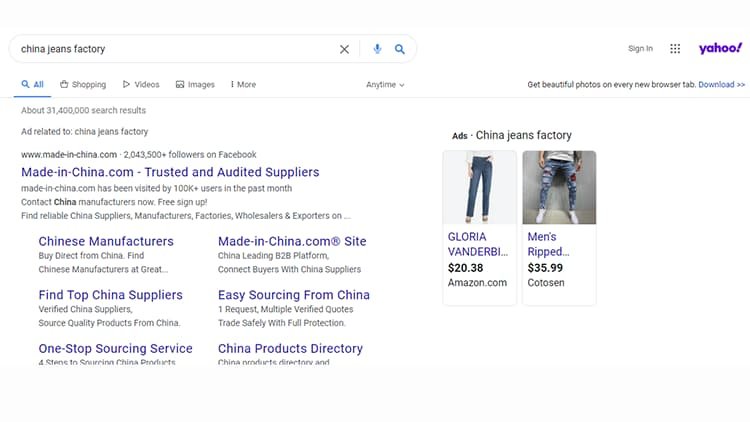Open the China Products Directory sitelink

pyautogui.click(x=290, y=348)
